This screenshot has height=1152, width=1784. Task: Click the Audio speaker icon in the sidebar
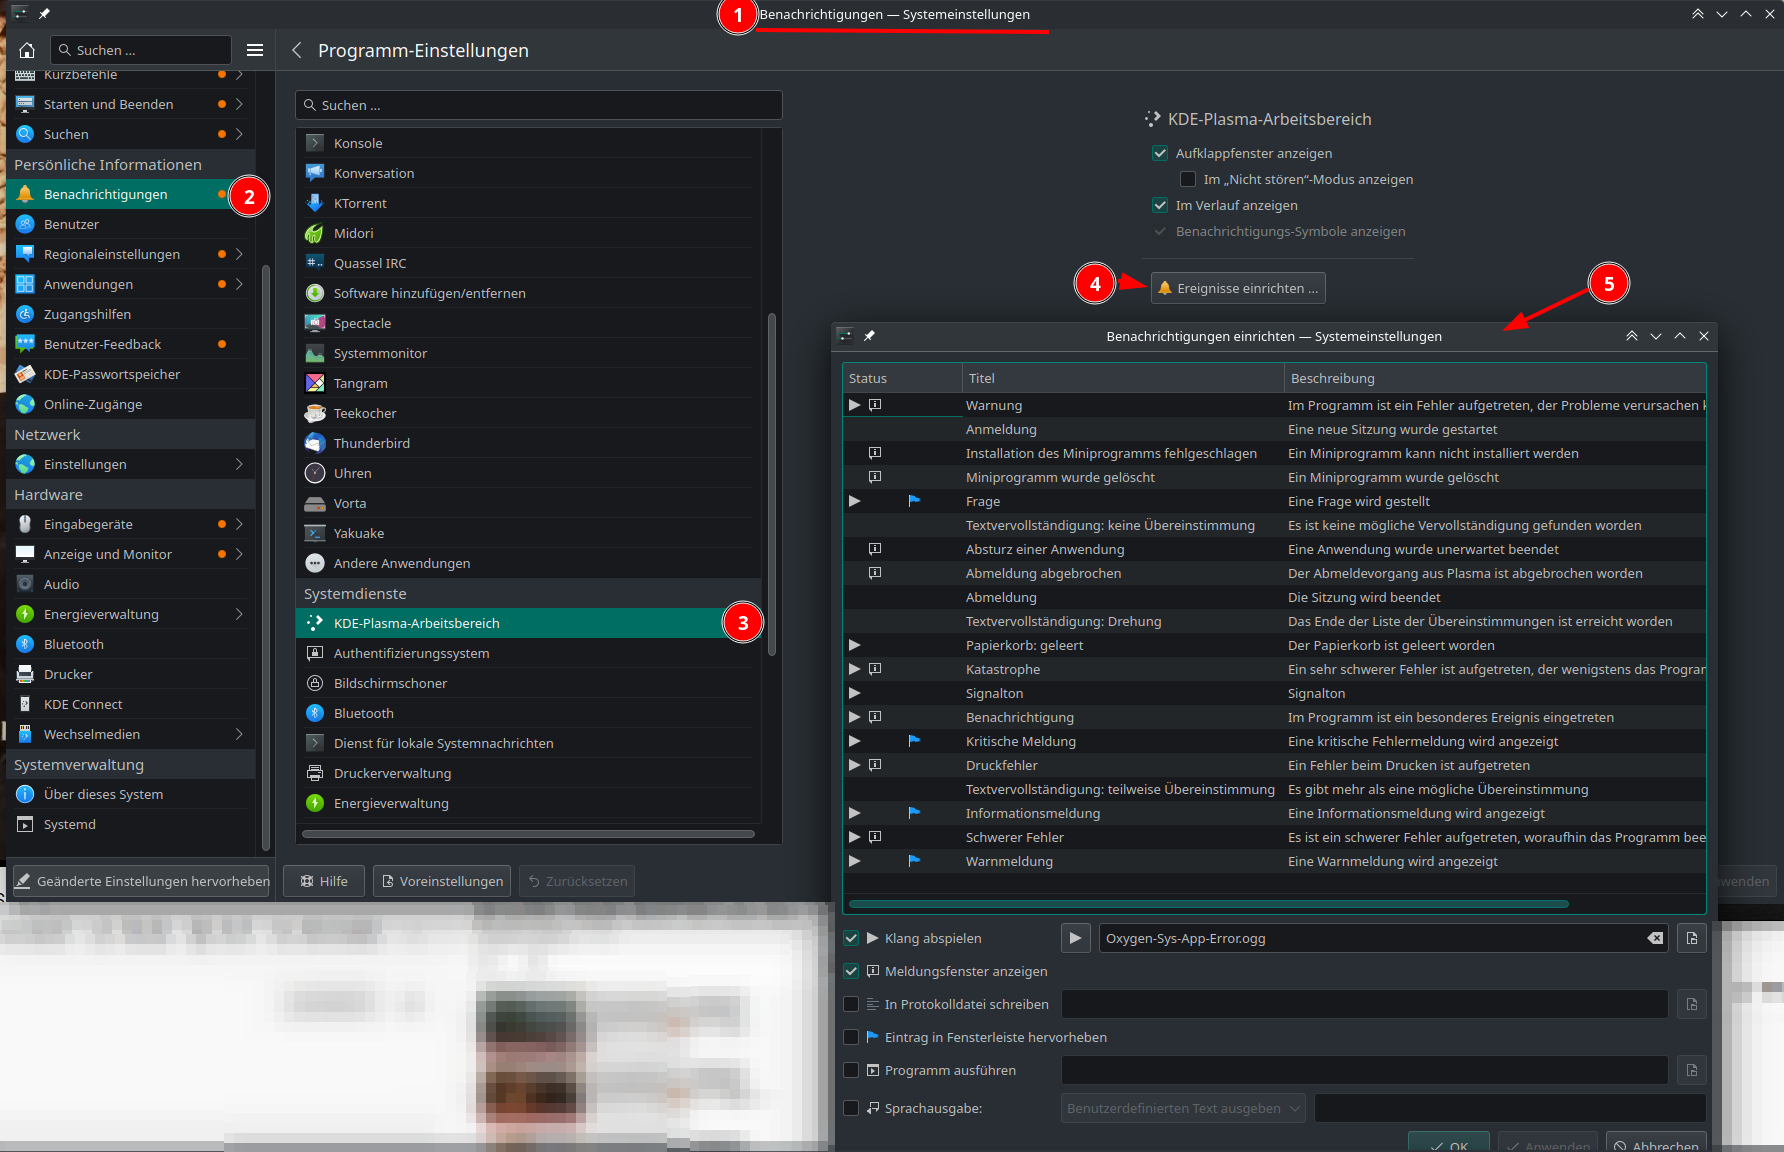tap(25, 584)
